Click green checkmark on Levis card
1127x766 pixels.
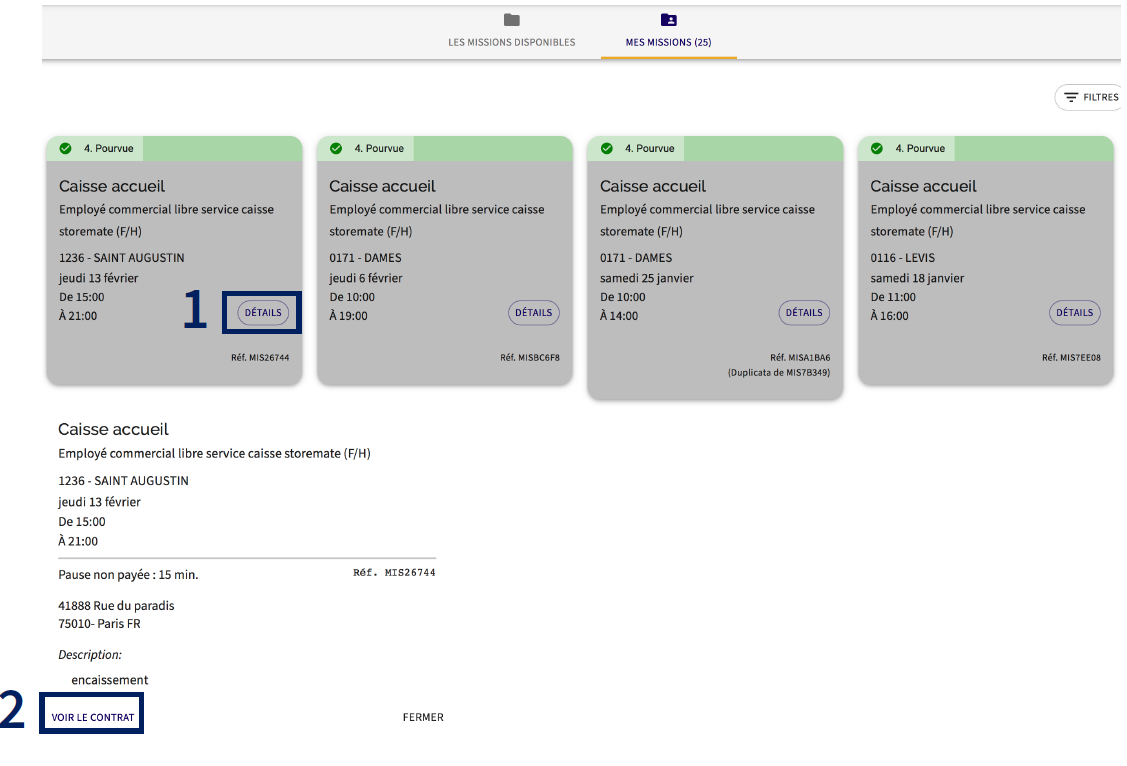coord(877,149)
